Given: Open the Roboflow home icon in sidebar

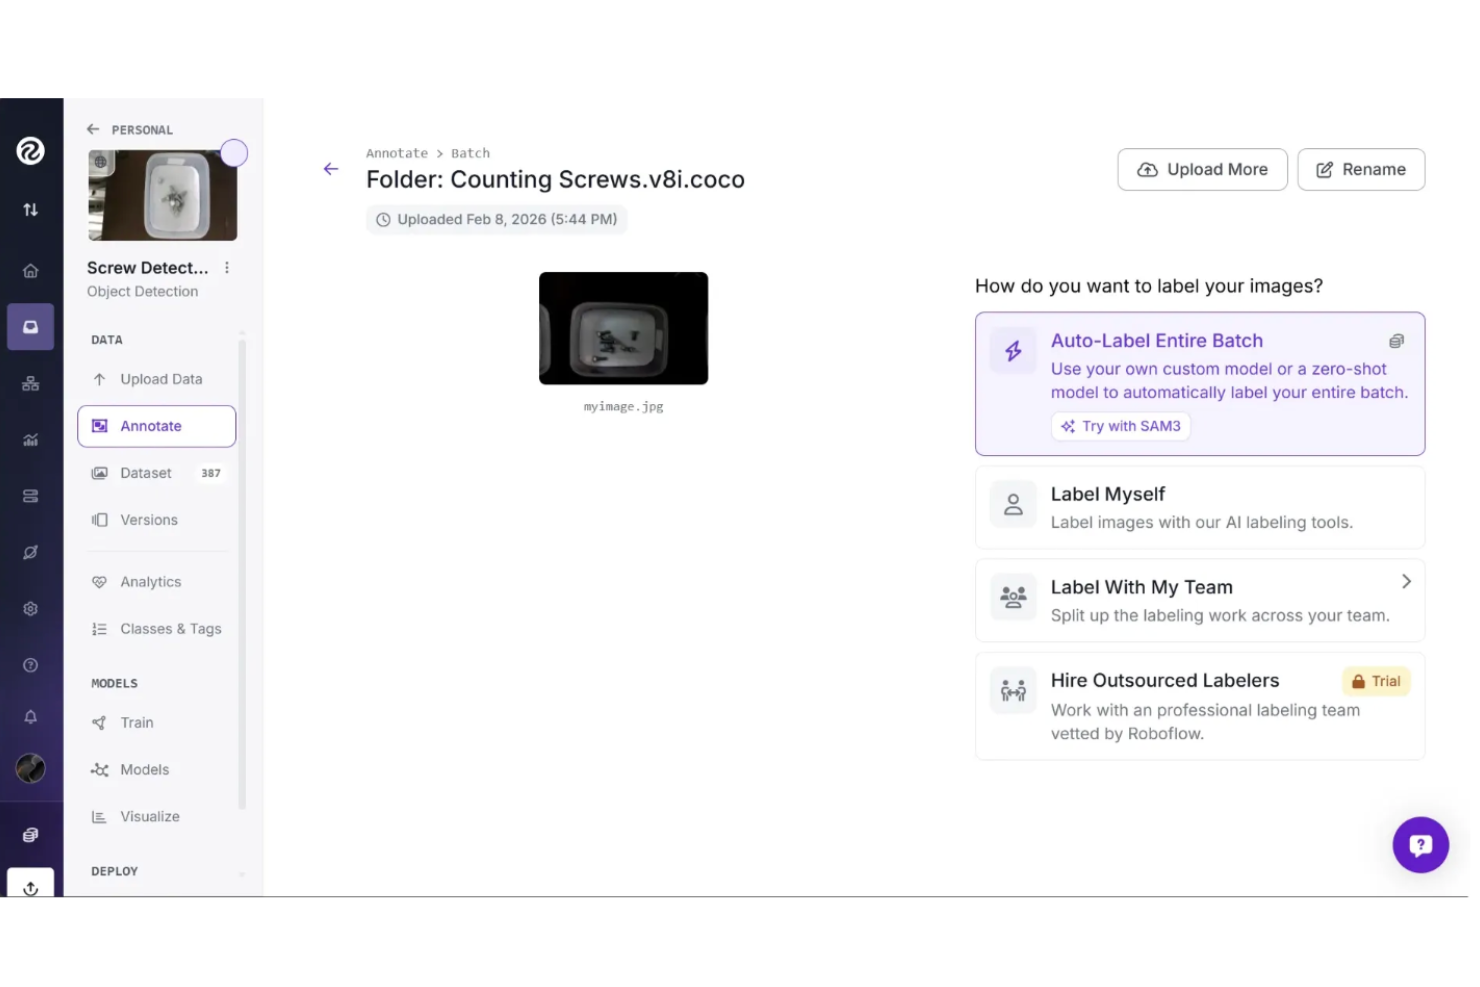Looking at the screenshot, I should [31, 270].
